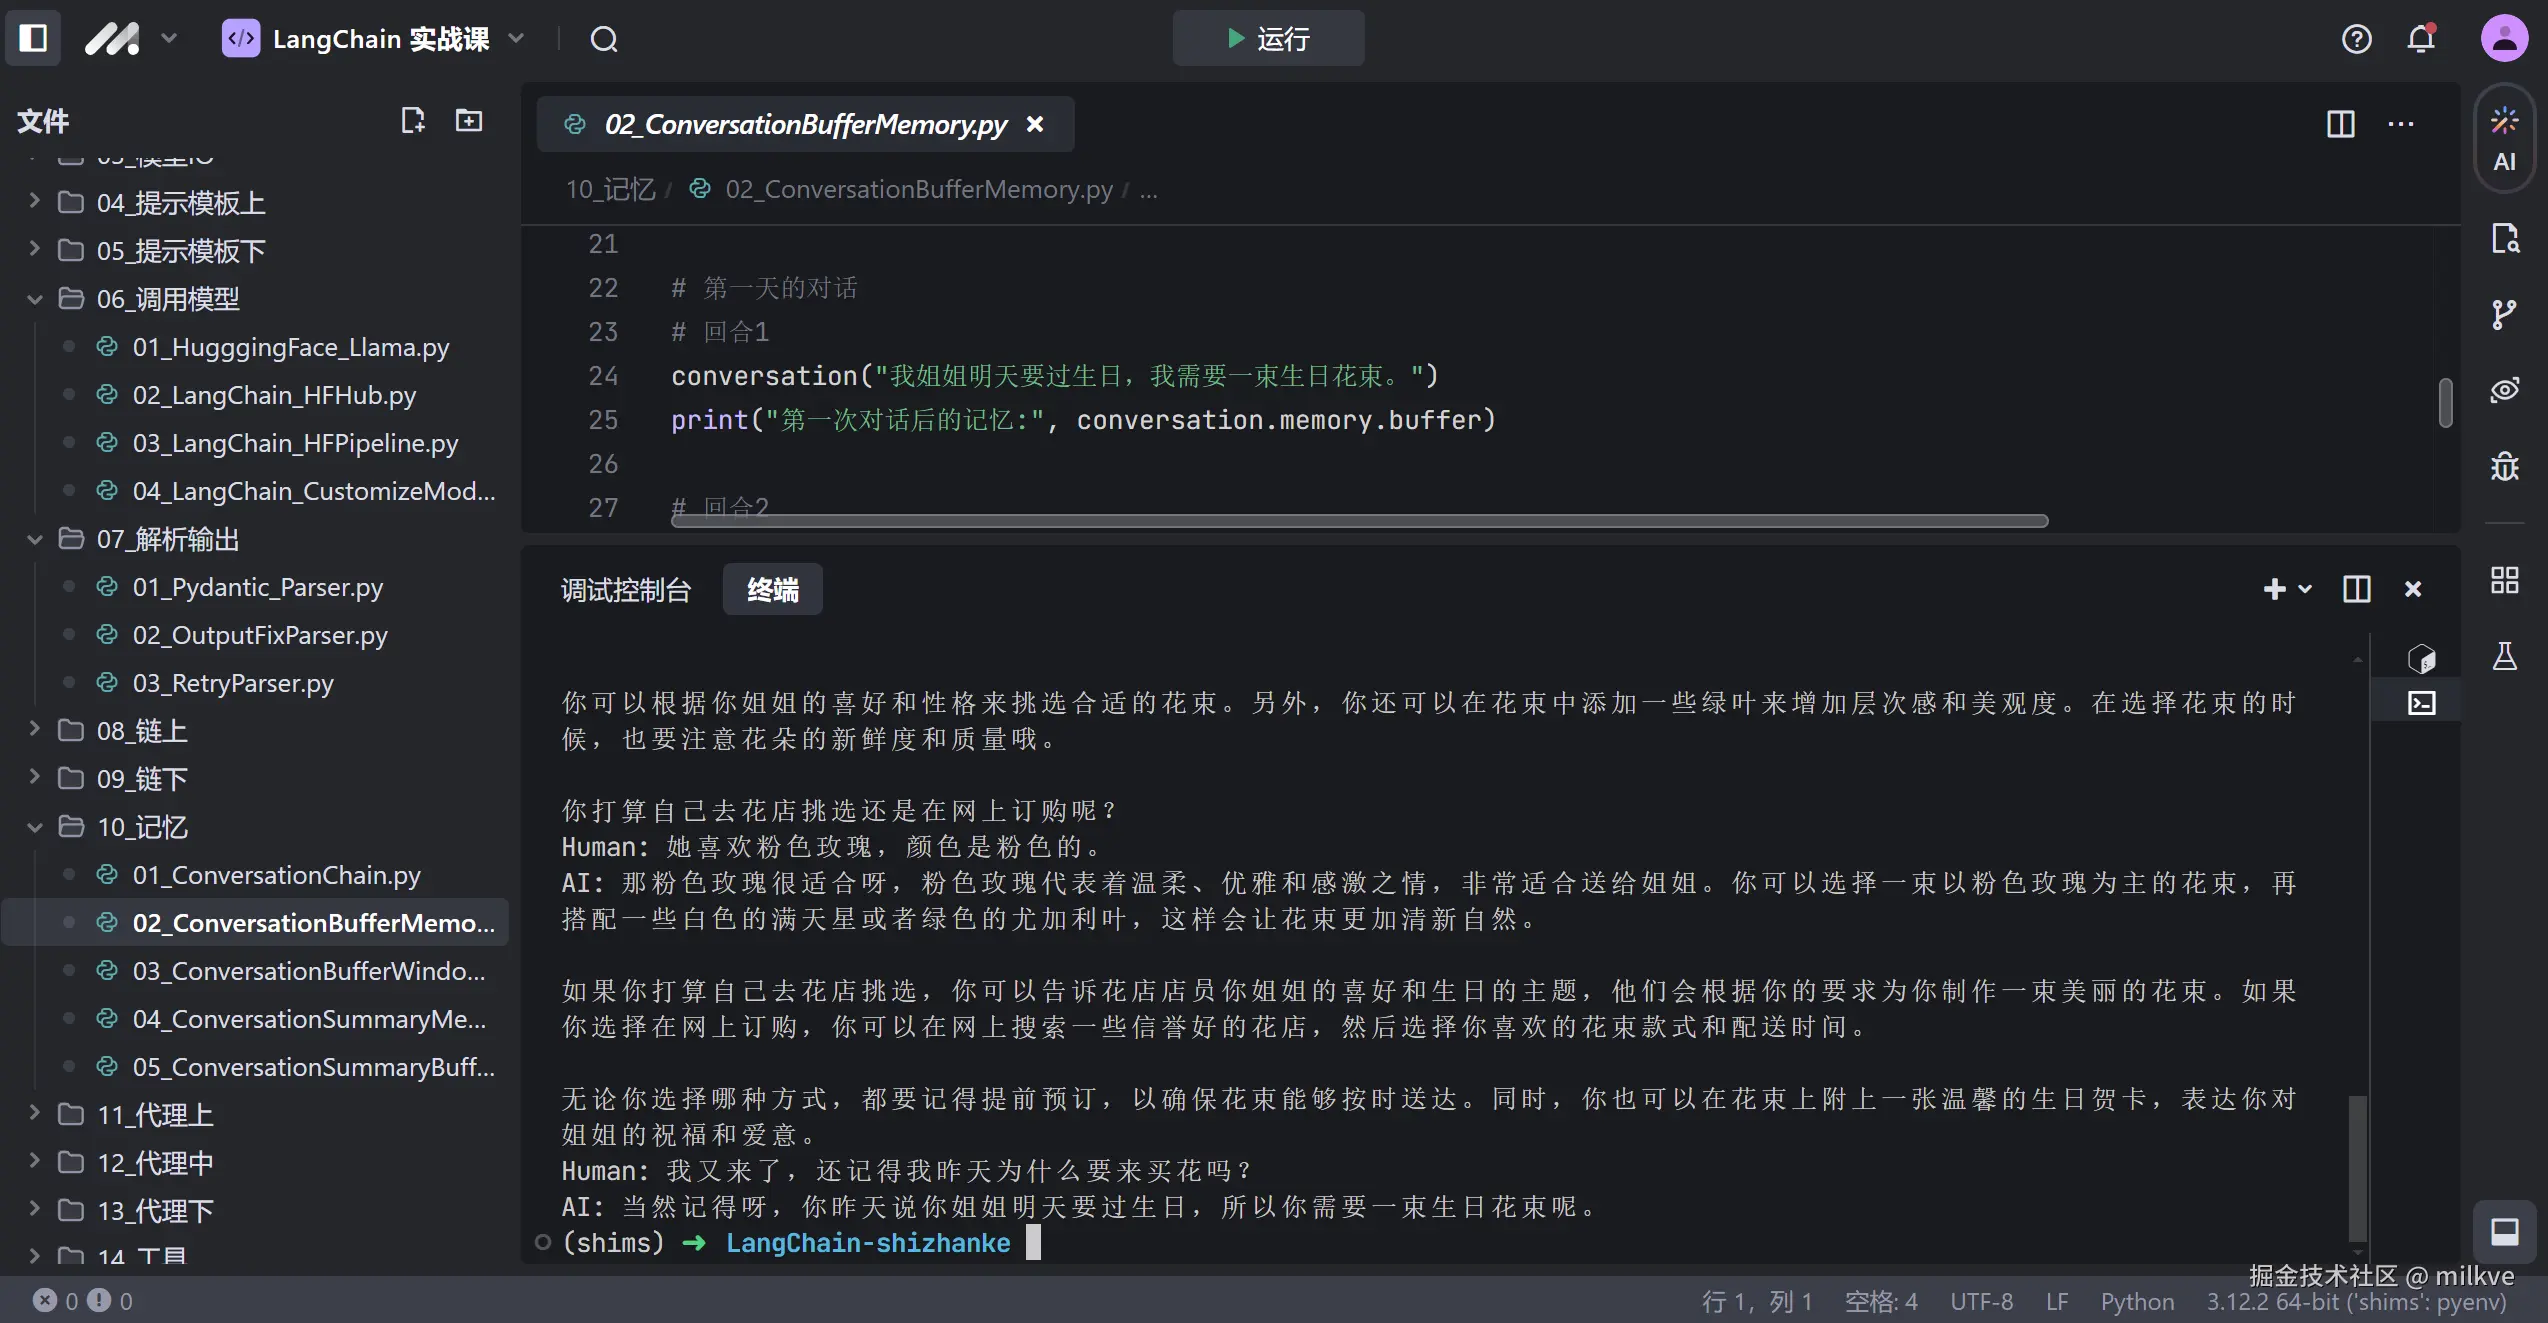This screenshot has height=1323, width=2548.
Task: Open the testing flask icon
Action: tap(2507, 656)
